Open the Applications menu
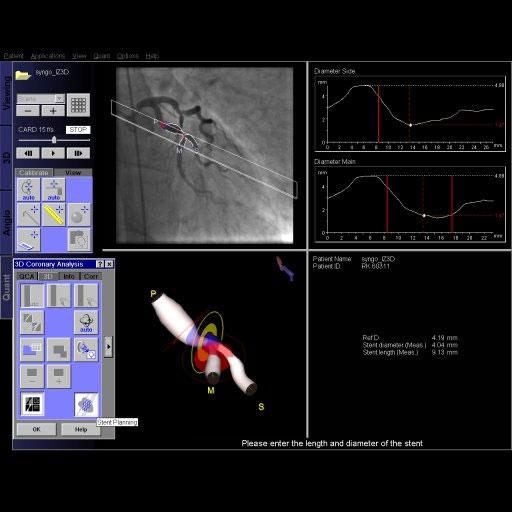512x512 pixels. [x=48, y=56]
